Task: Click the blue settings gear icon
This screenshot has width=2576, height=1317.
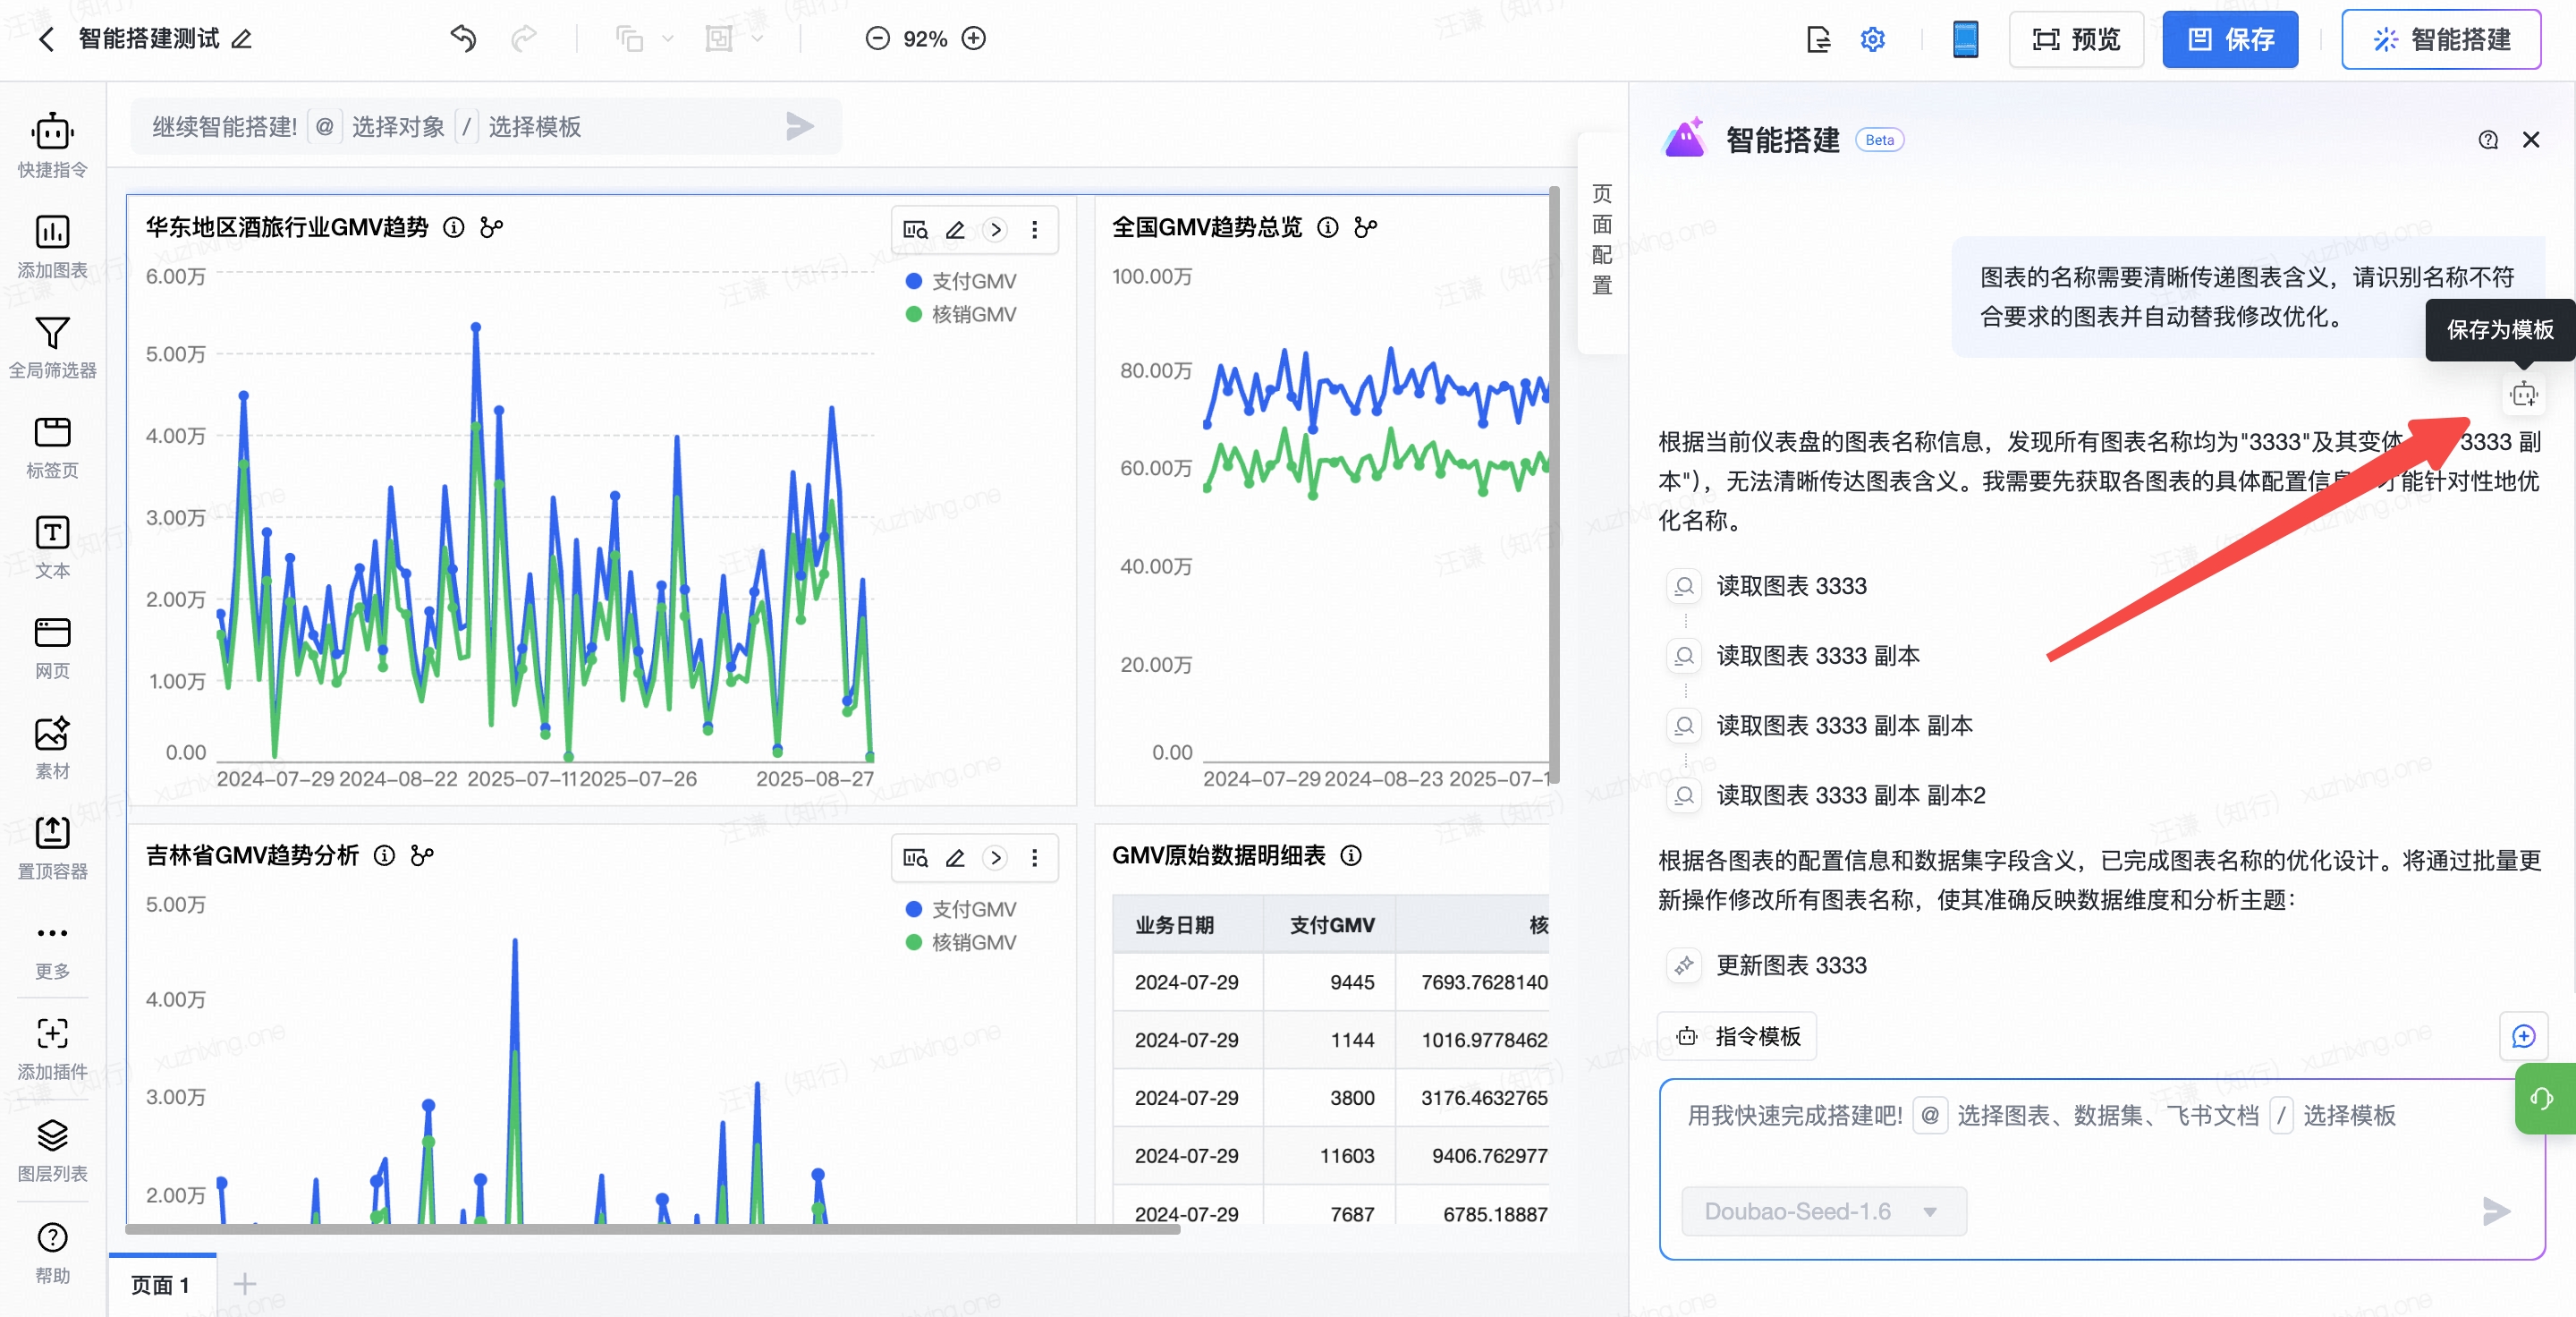Action: coord(1872,39)
